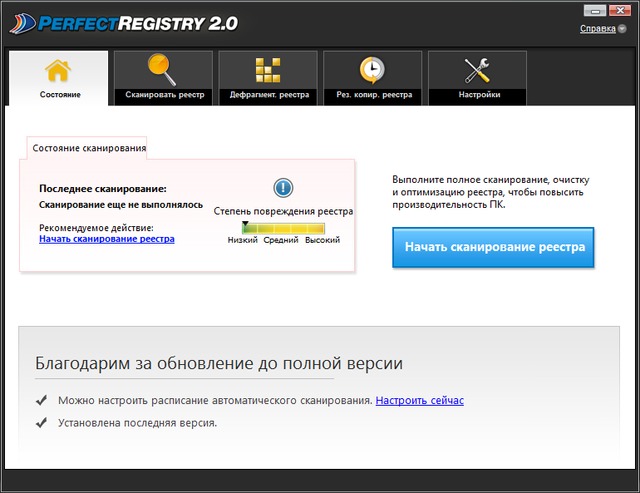The width and height of the screenshot is (640, 493).
Task: Select the Состояние сканирования panel tab
Action: click(89, 148)
